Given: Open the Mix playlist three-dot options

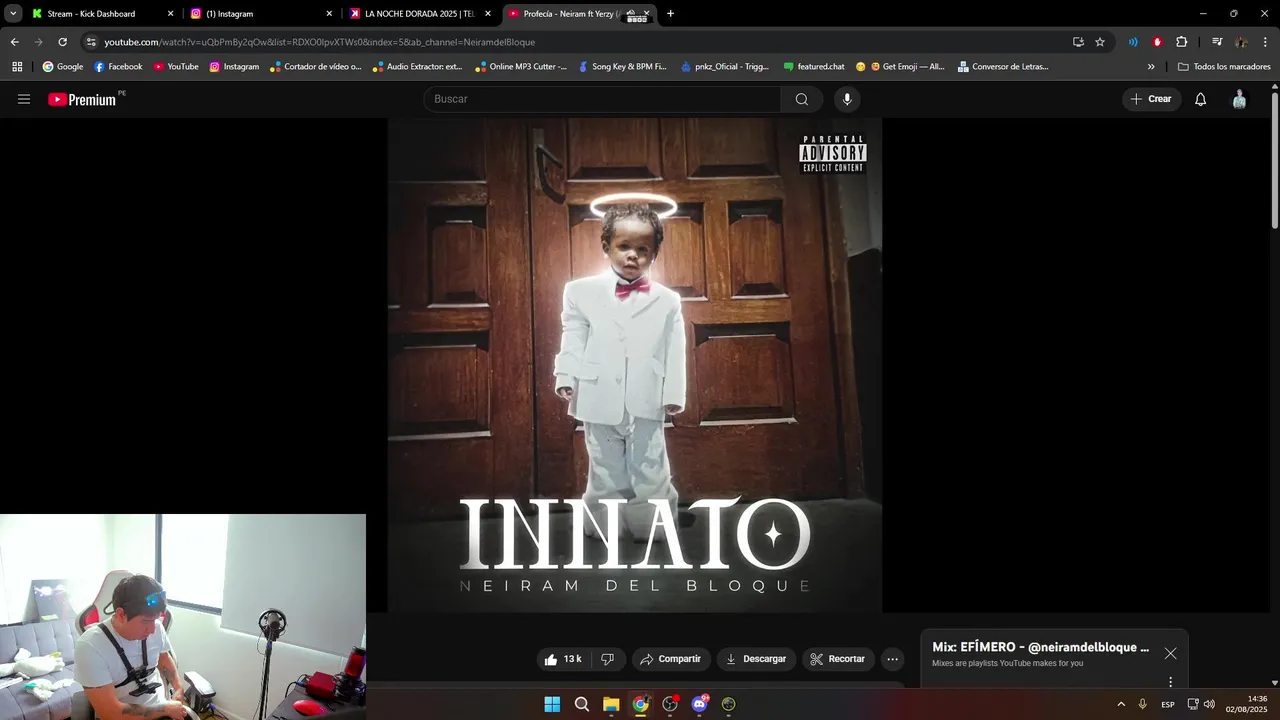Looking at the screenshot, I should click(x=1170, y=682).
